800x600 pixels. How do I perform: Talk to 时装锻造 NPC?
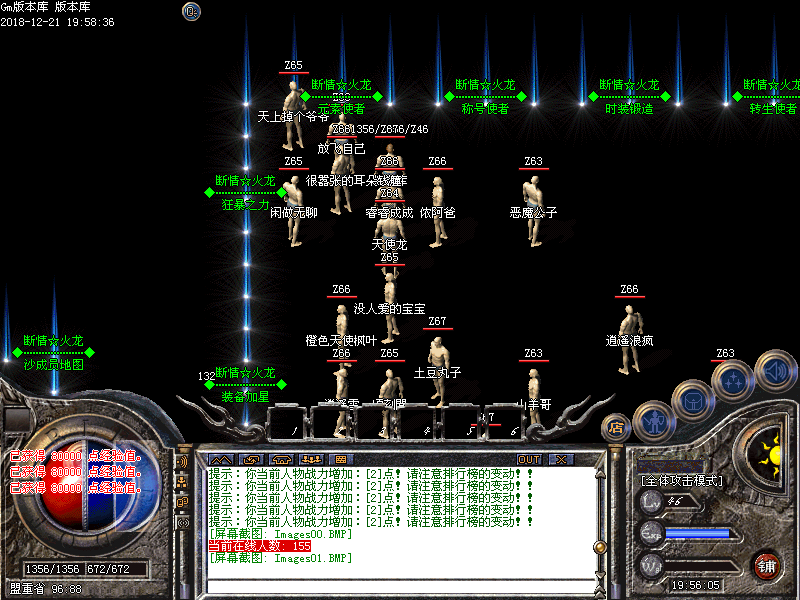coord(629,108)
